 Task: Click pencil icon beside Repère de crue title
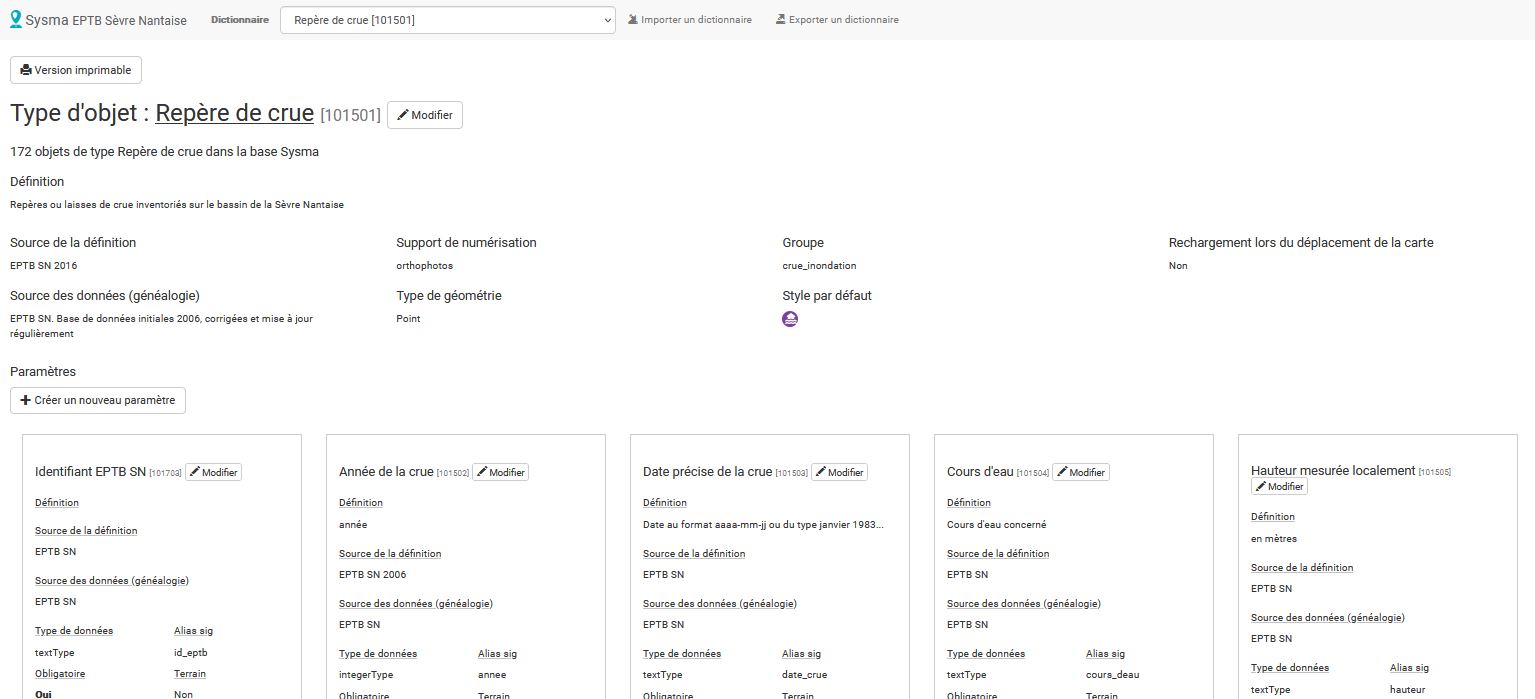pyautogui.click(x=403, y=115)
